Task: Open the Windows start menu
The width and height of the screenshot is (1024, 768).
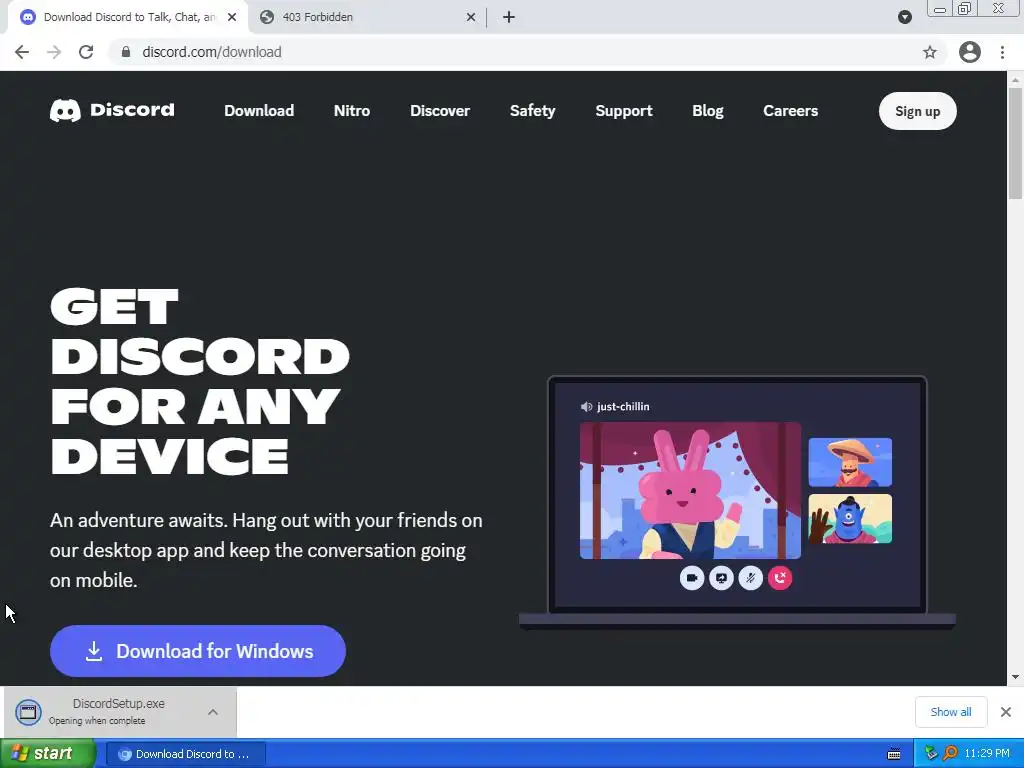Action: (48, 754)
